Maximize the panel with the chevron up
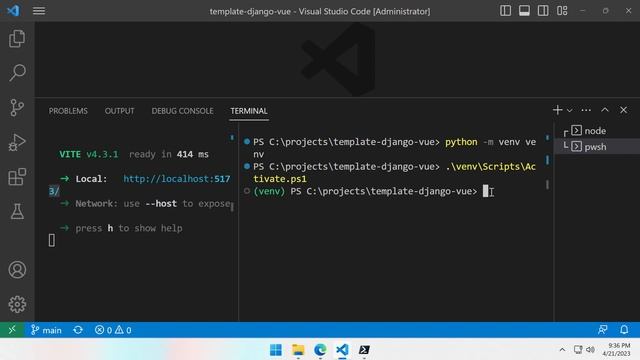 (604, 110)
